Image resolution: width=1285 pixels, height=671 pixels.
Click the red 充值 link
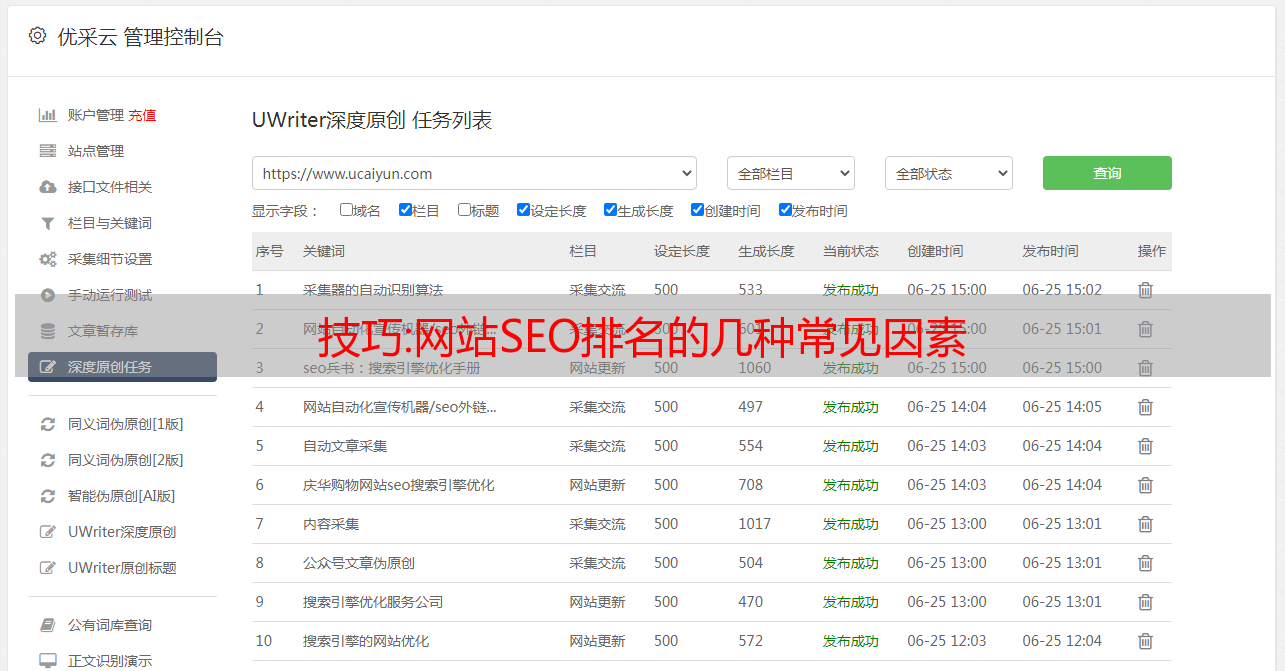tap(142, 115)
